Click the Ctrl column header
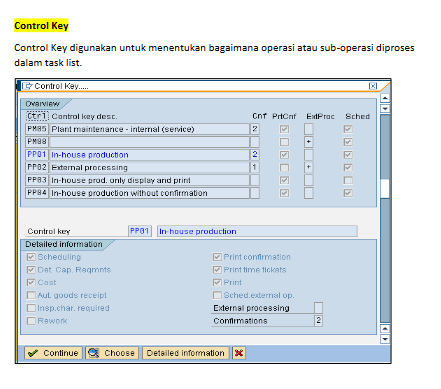 click(x=37, y=116)
